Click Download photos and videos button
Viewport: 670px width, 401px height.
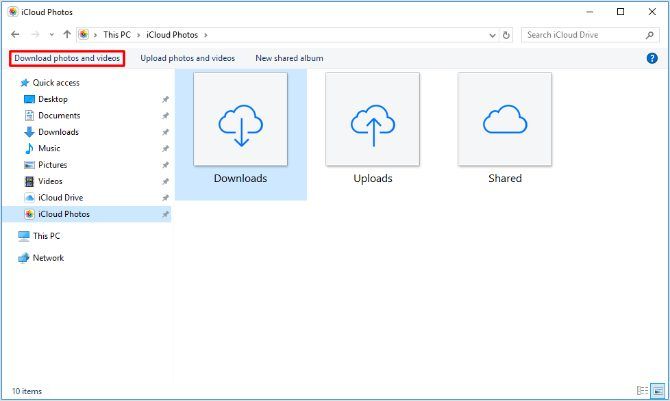click(x=67, y=58)
